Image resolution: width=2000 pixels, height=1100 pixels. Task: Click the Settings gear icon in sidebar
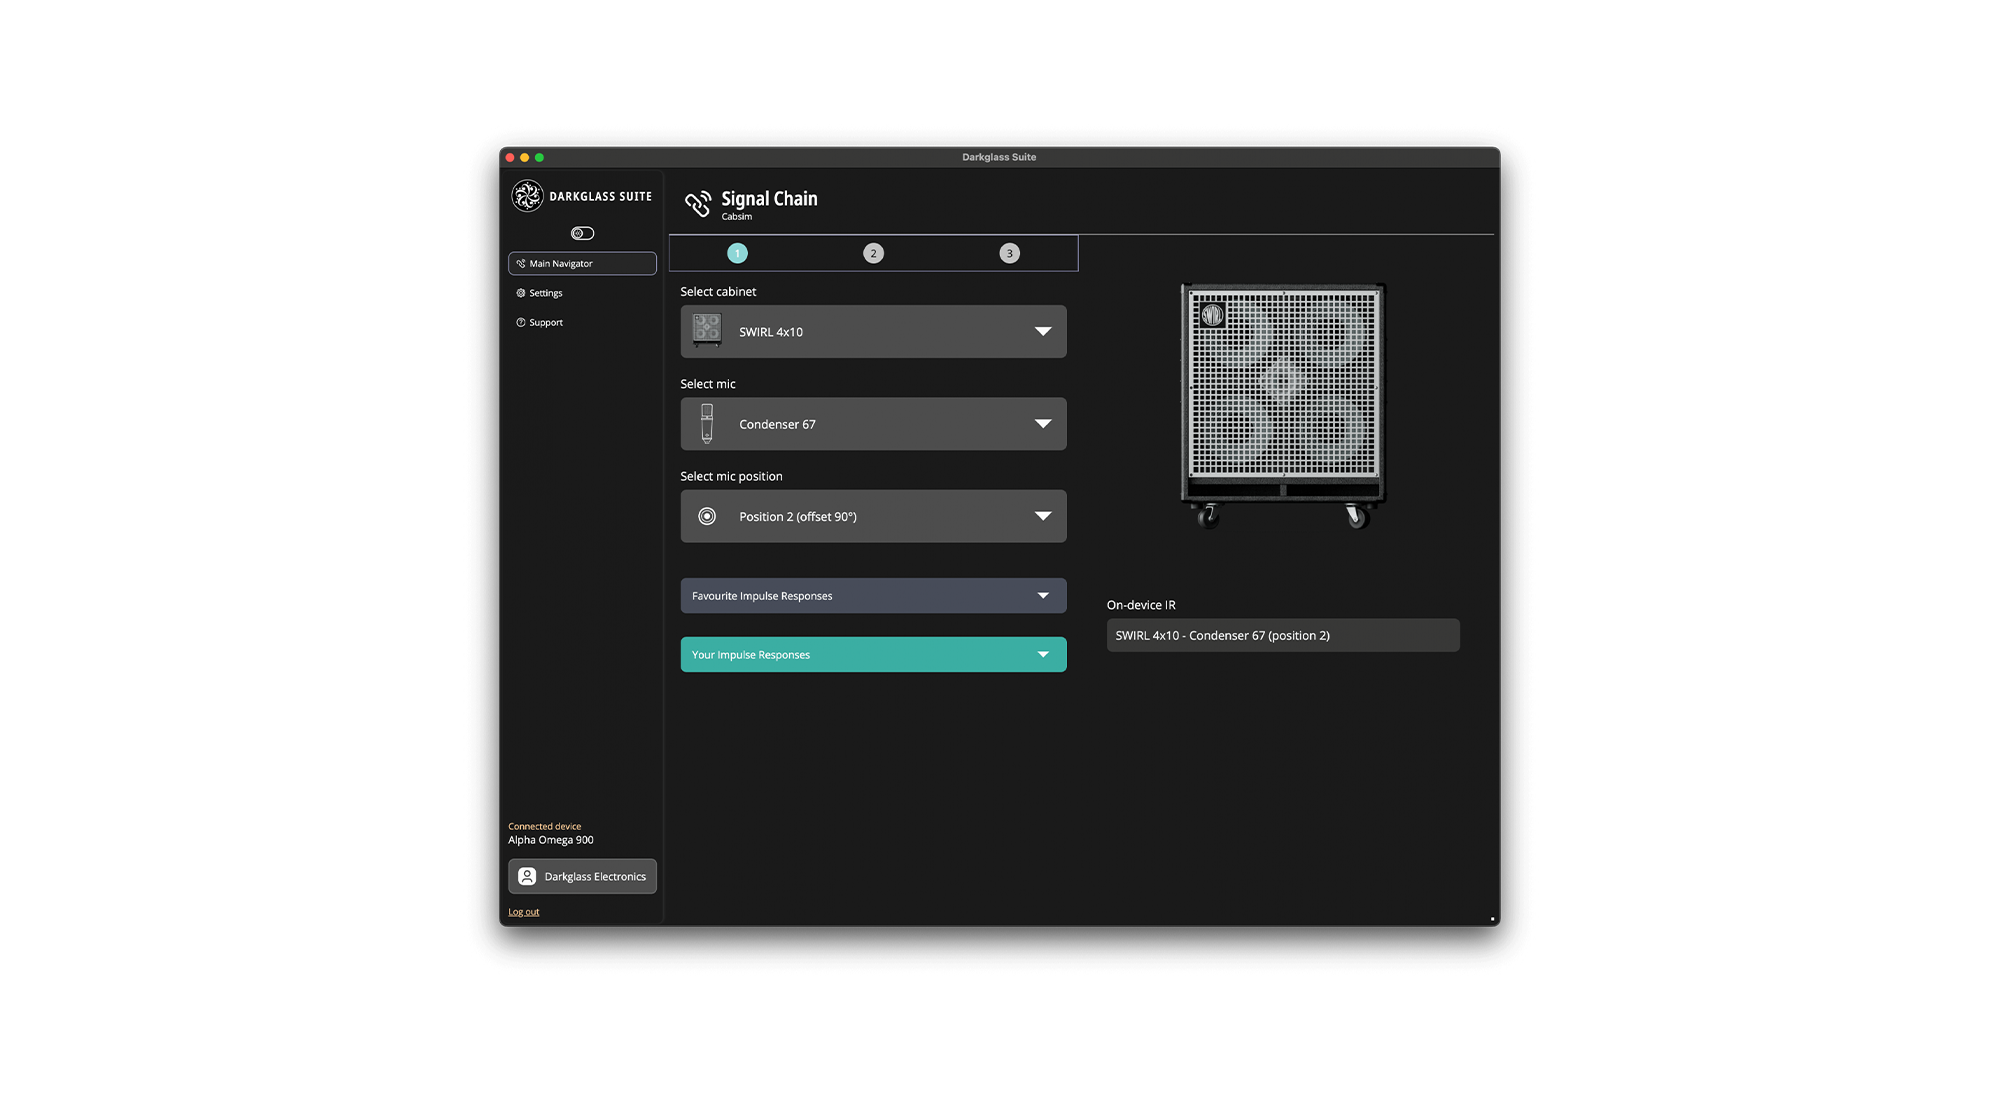[x=520, y=293]
